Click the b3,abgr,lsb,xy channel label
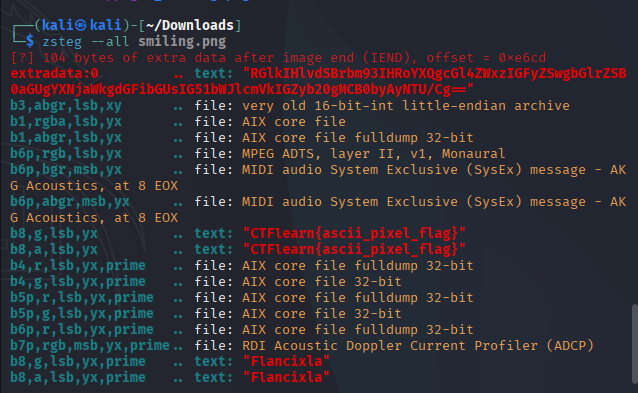Screen dimensions: 638x393 click(66, 106)
